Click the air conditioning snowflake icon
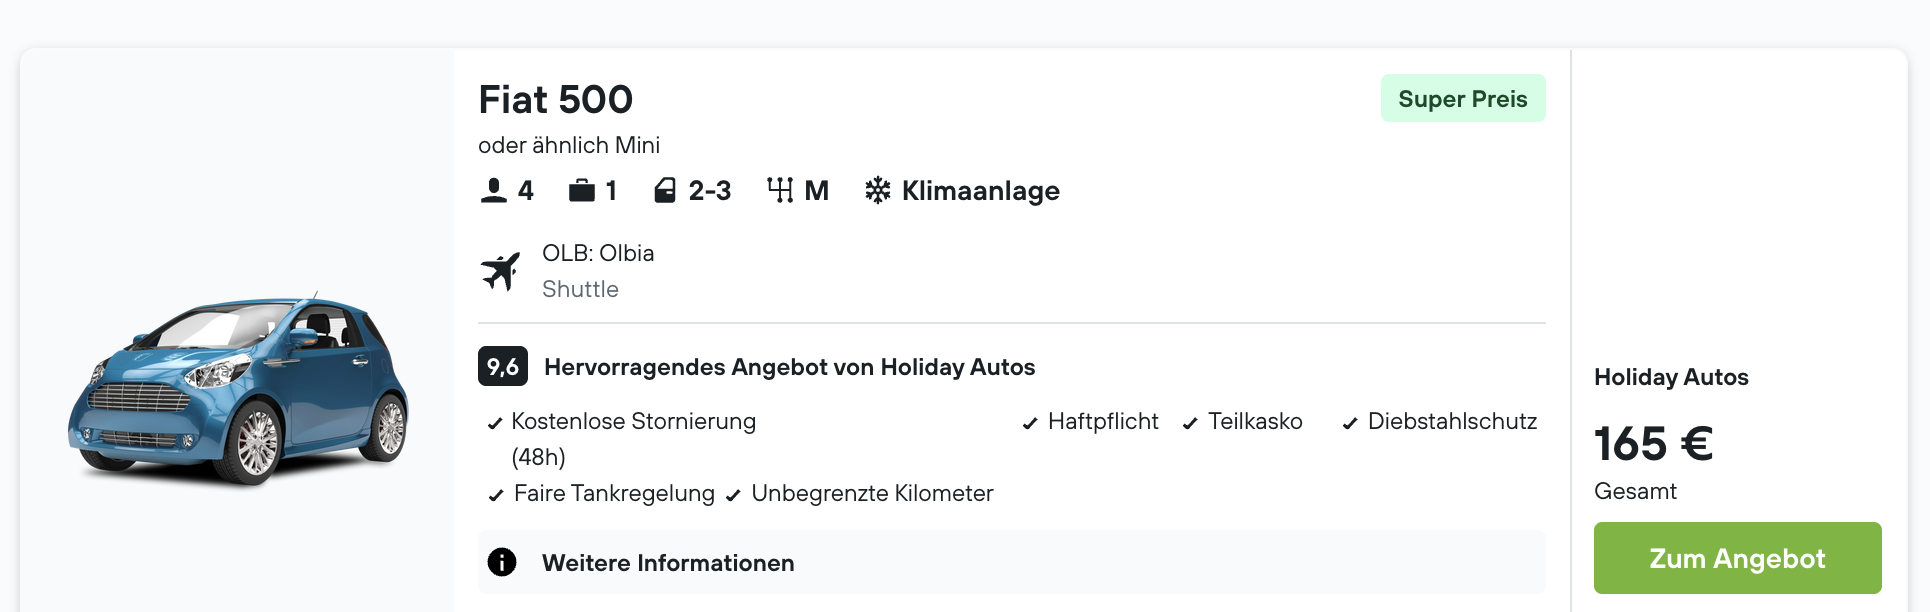Image resolution: width=1930 pixels, height=612 pixels. click(x=877, y=191)
